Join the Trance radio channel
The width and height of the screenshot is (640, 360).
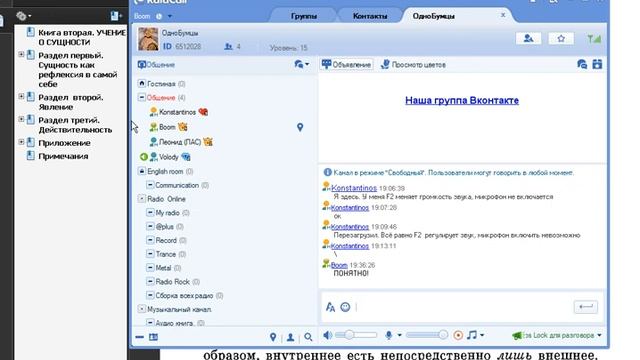pos(166,254)
